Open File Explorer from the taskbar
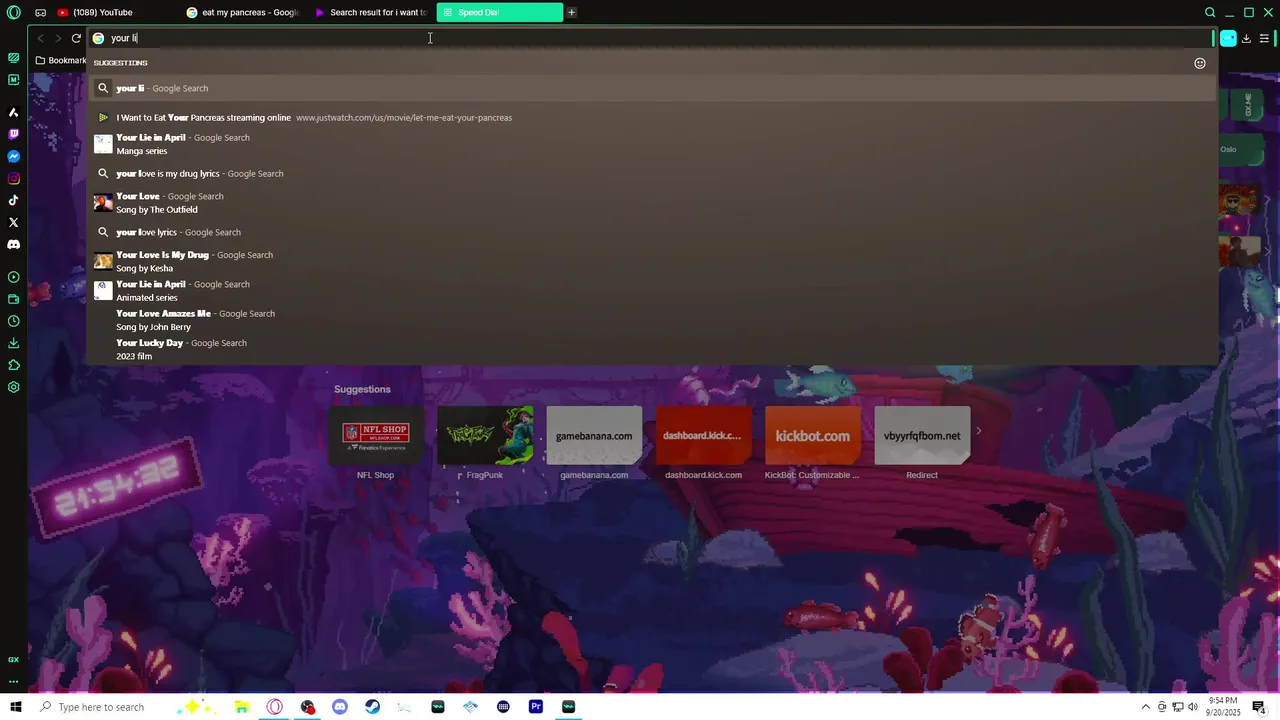The width and height of the screenshot is (1280, 720). pyautogui.click(x=241, y=707)
